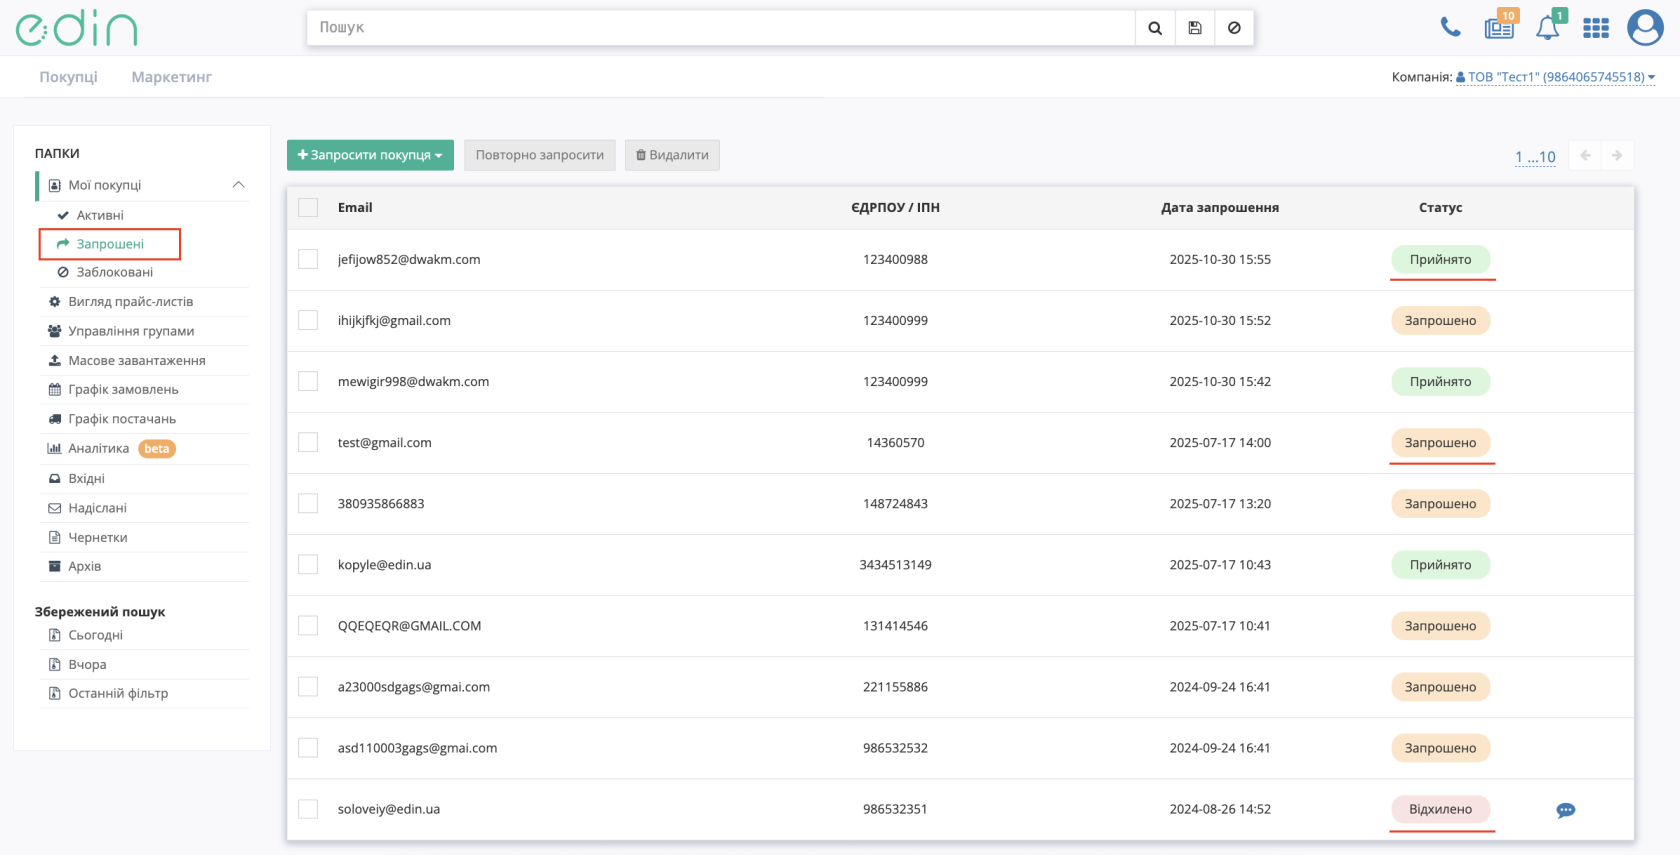Click into the Пошук search field
1680x855 pixels.
pyautogui.click(x=721, y=28)
